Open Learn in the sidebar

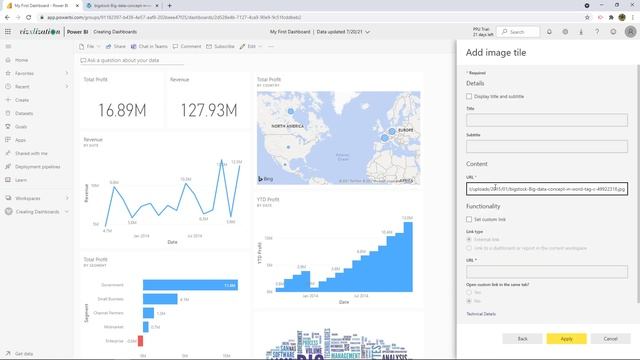point(21,180)
